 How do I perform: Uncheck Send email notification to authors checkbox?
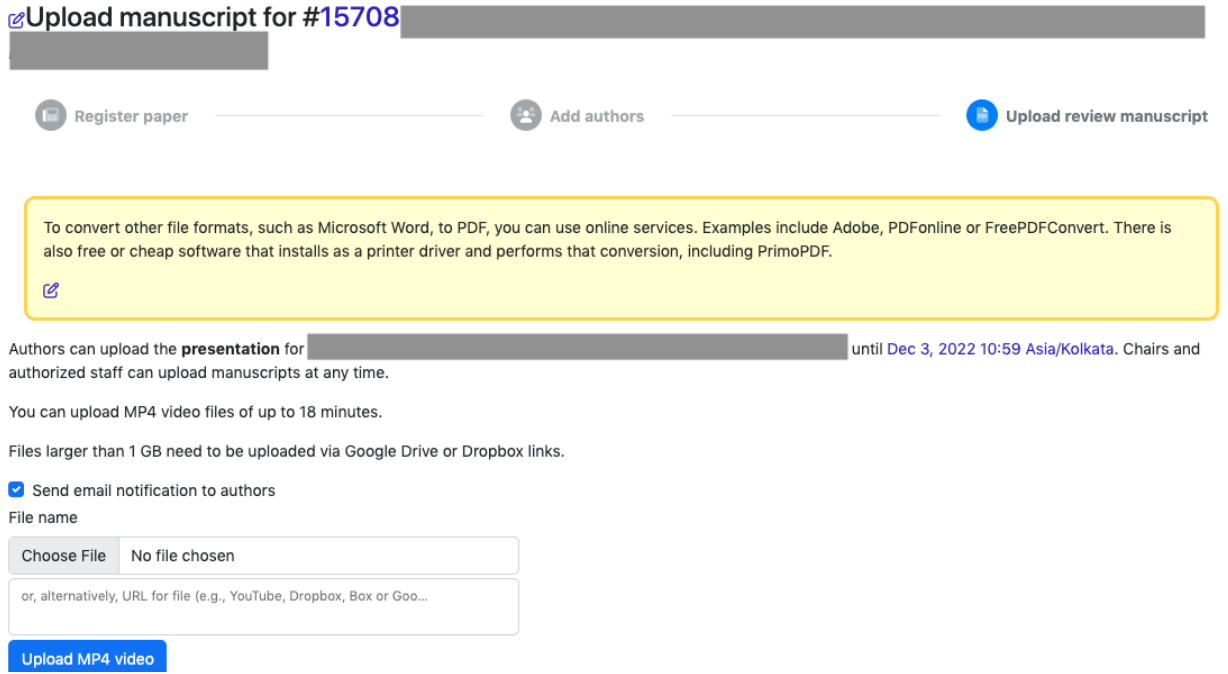pyautogui.click(x=16, y=490)
